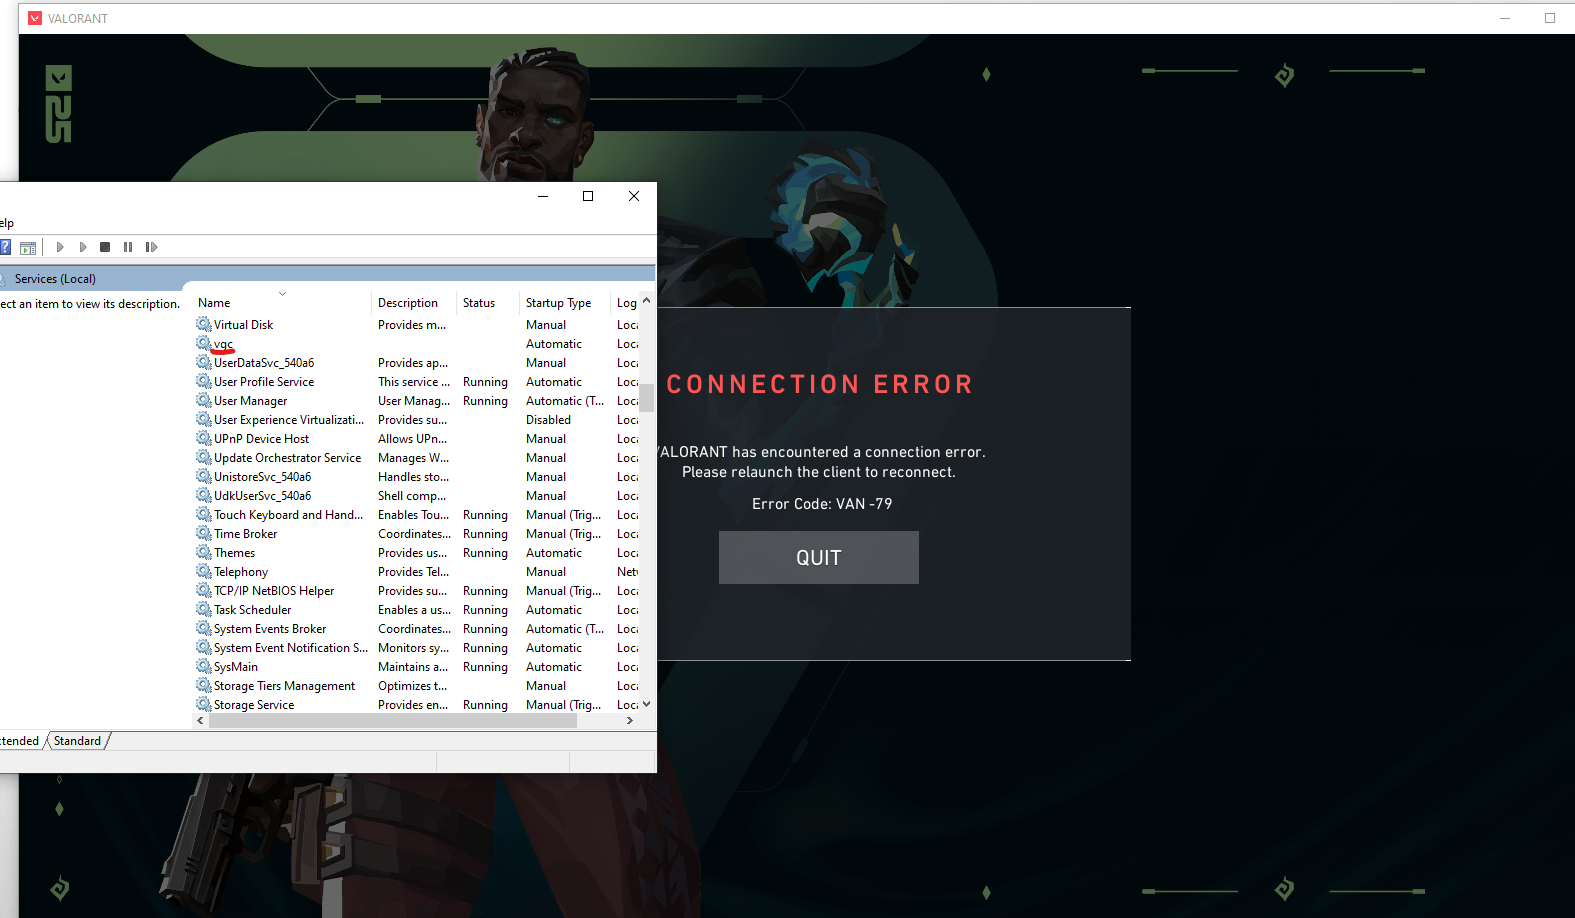Screen dimensions: 1575x918
Task: Select the vgc service name
Action: pyautogui.click(x=223, y=344)
